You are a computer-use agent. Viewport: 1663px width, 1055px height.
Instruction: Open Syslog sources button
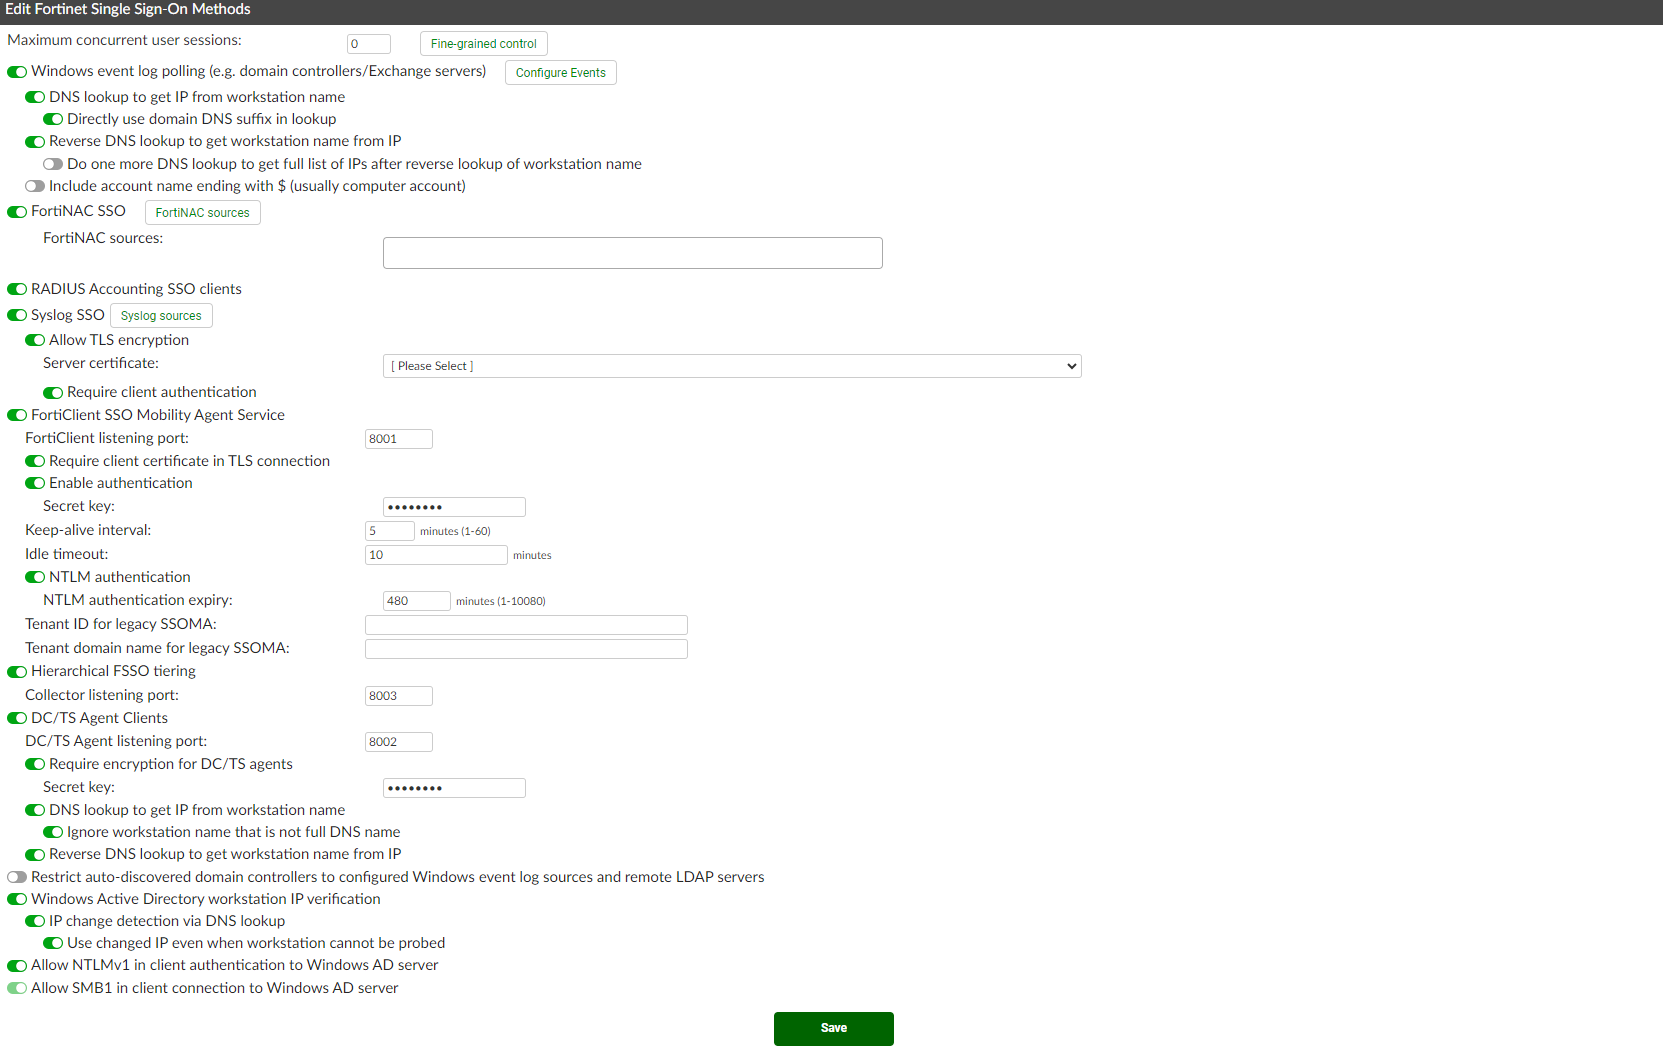161,316
